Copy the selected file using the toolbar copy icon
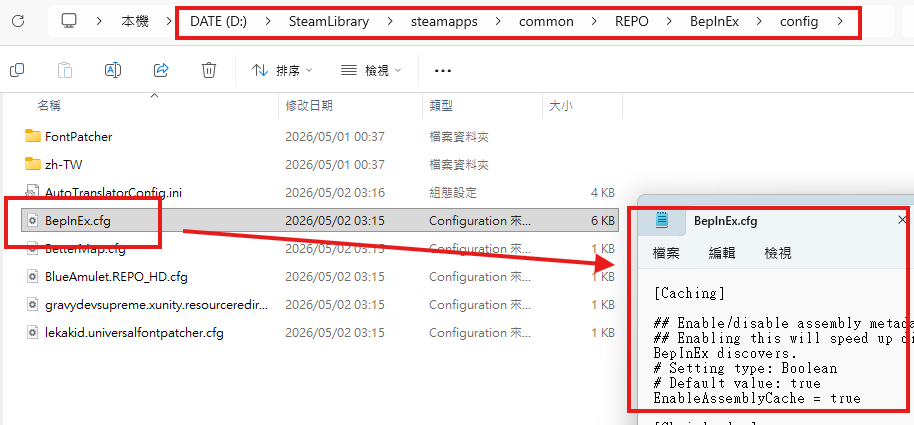Image resolution: width=914 pixels, height=425 pixels. 17,71
